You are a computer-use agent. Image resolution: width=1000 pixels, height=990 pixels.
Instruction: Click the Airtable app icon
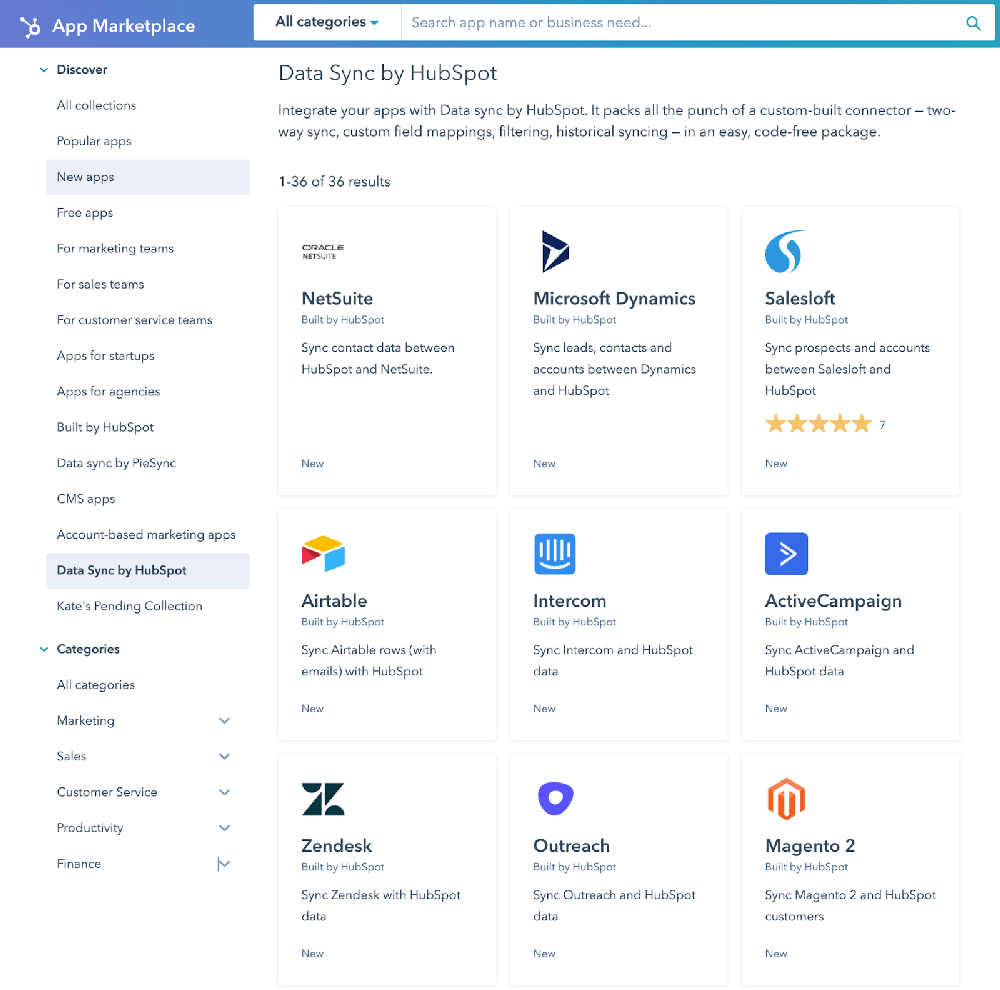pos(322,553)
